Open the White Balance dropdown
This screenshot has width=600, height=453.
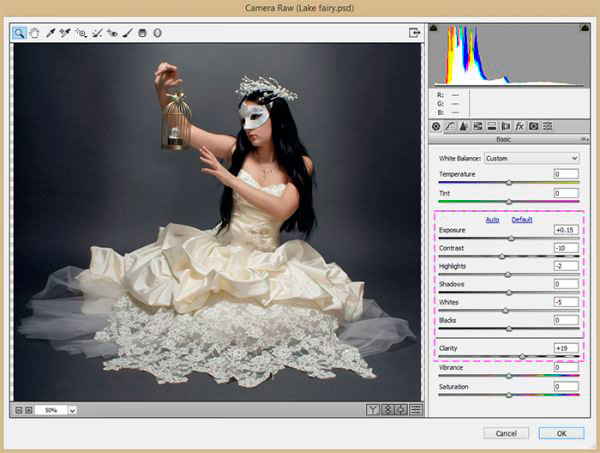532,158
